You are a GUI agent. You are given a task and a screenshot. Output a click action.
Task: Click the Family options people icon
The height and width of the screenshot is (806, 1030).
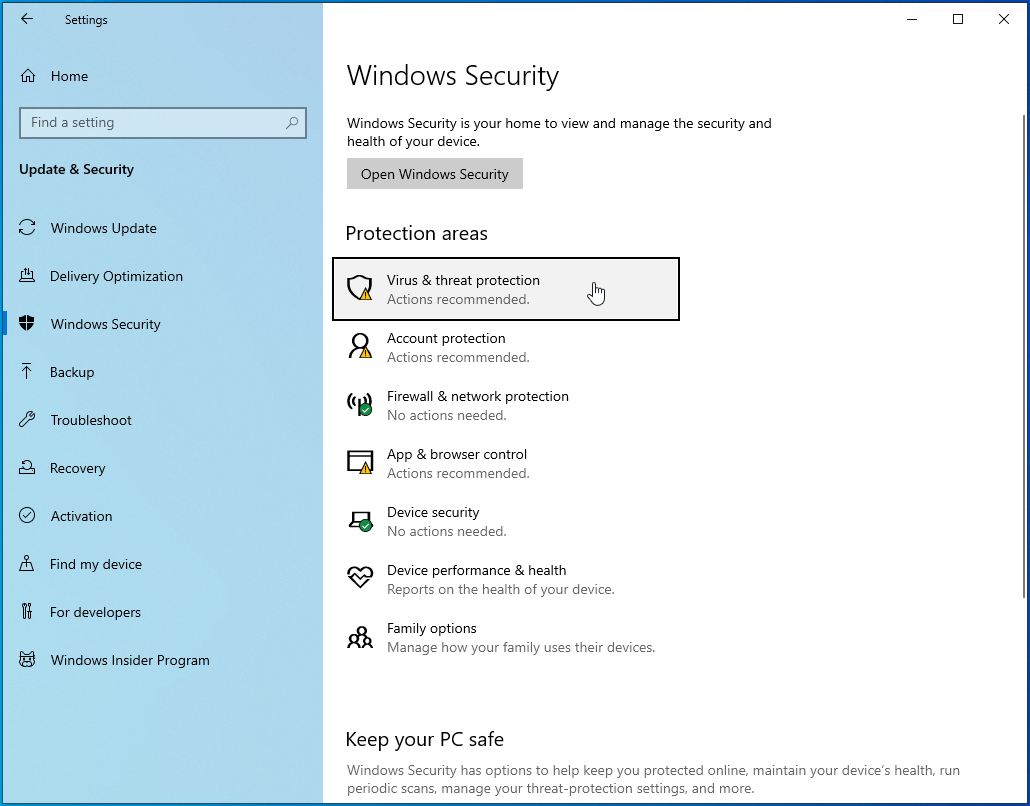coord(359,637)
